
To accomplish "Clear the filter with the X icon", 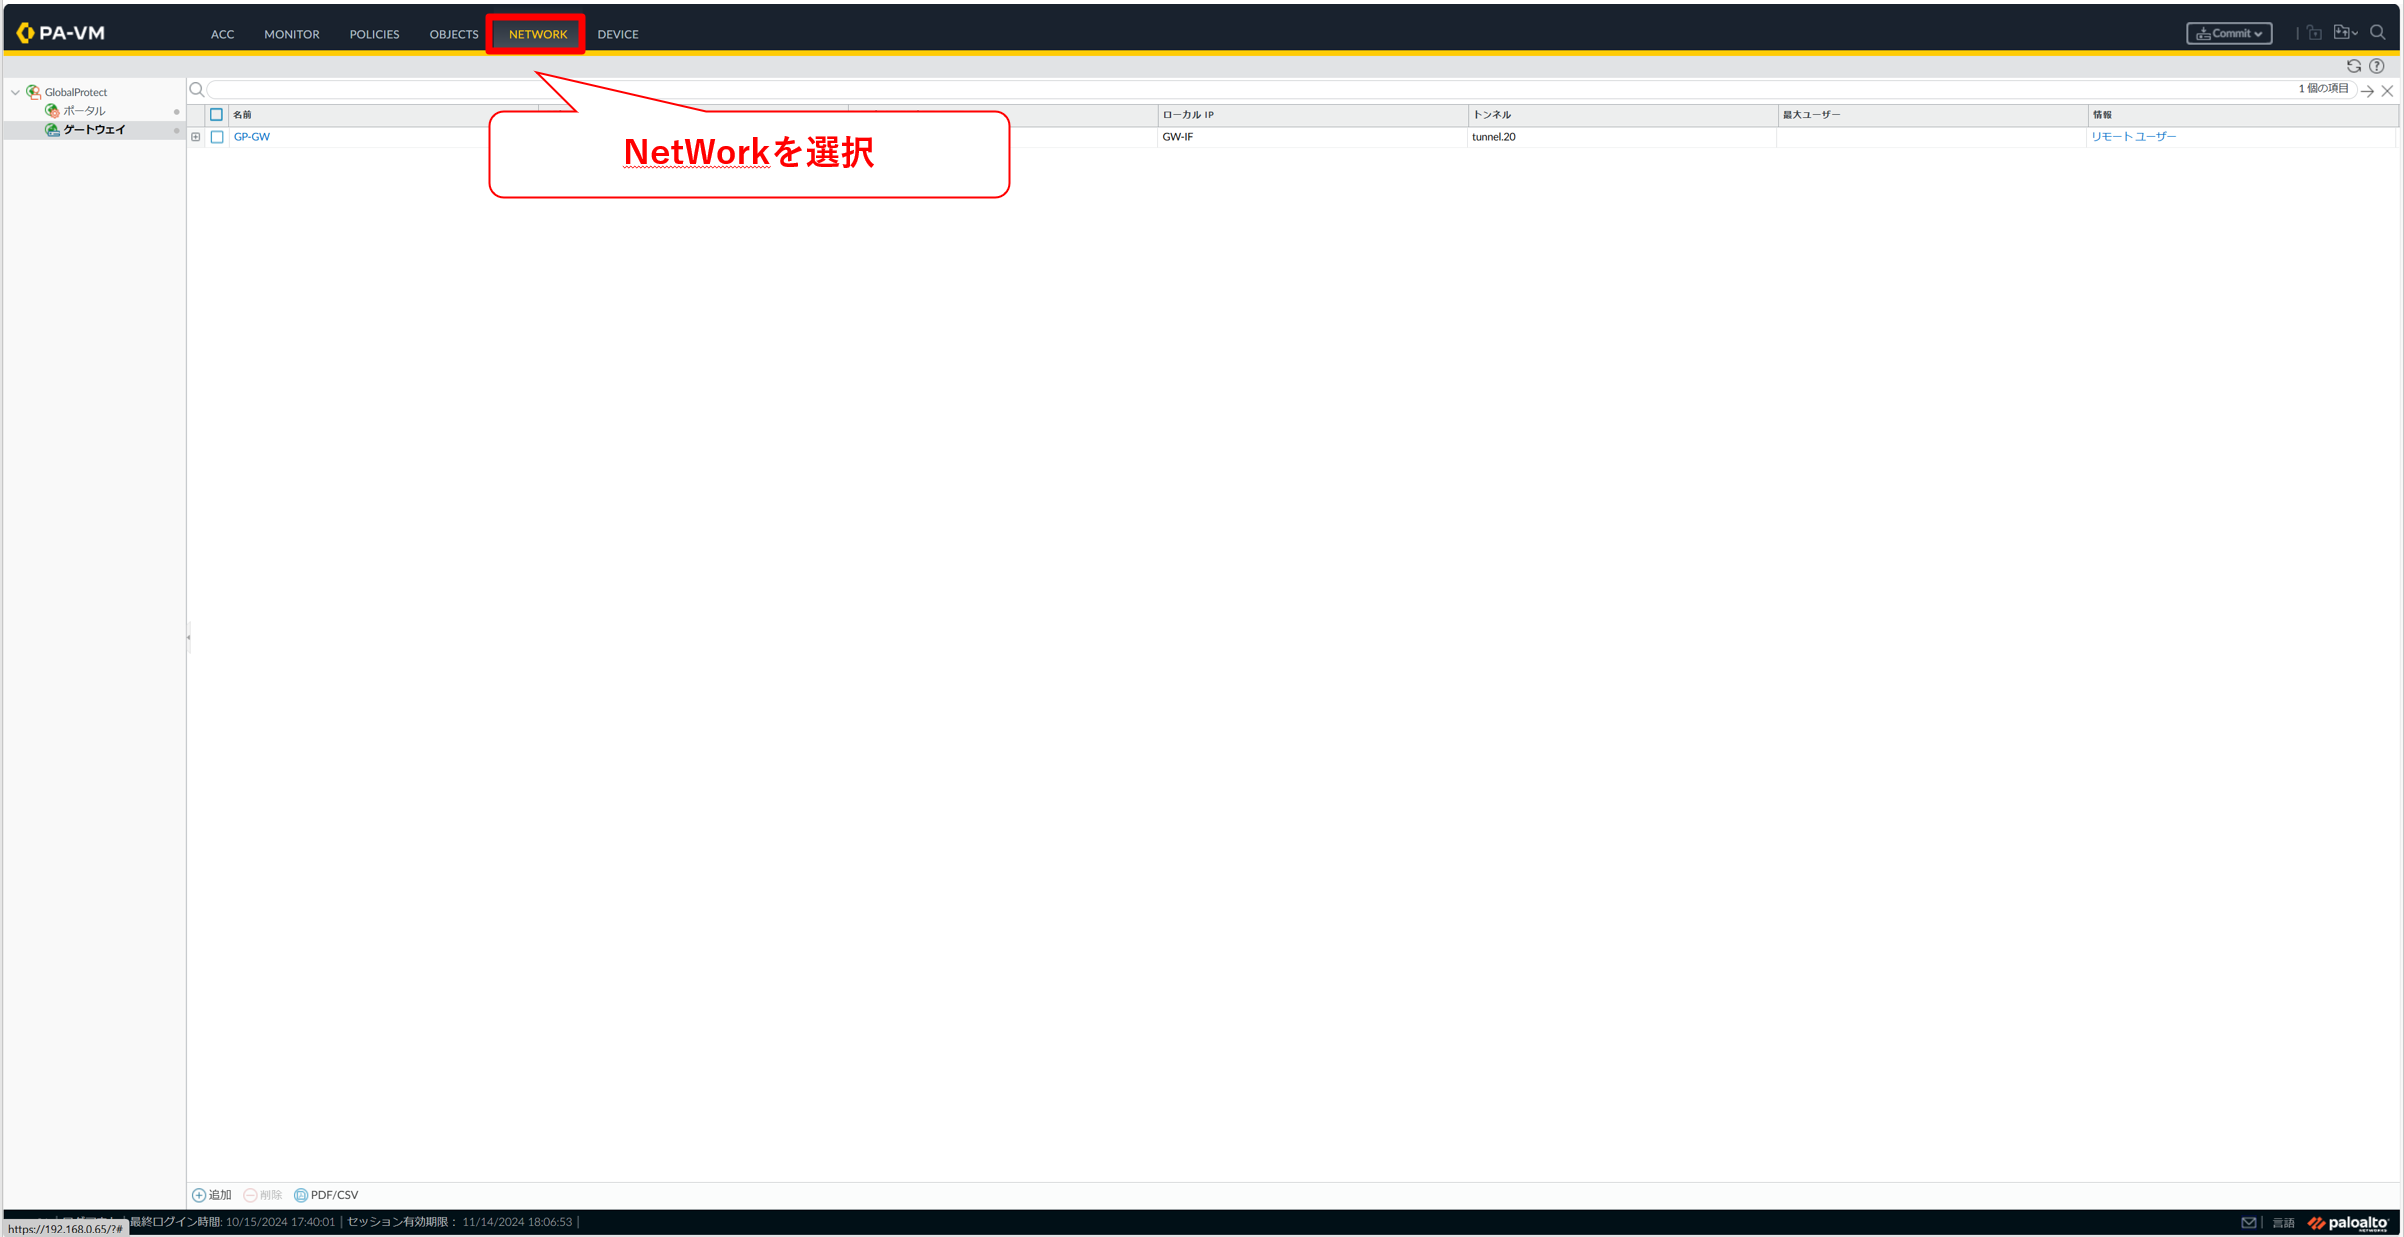I will coord(2387,91).
